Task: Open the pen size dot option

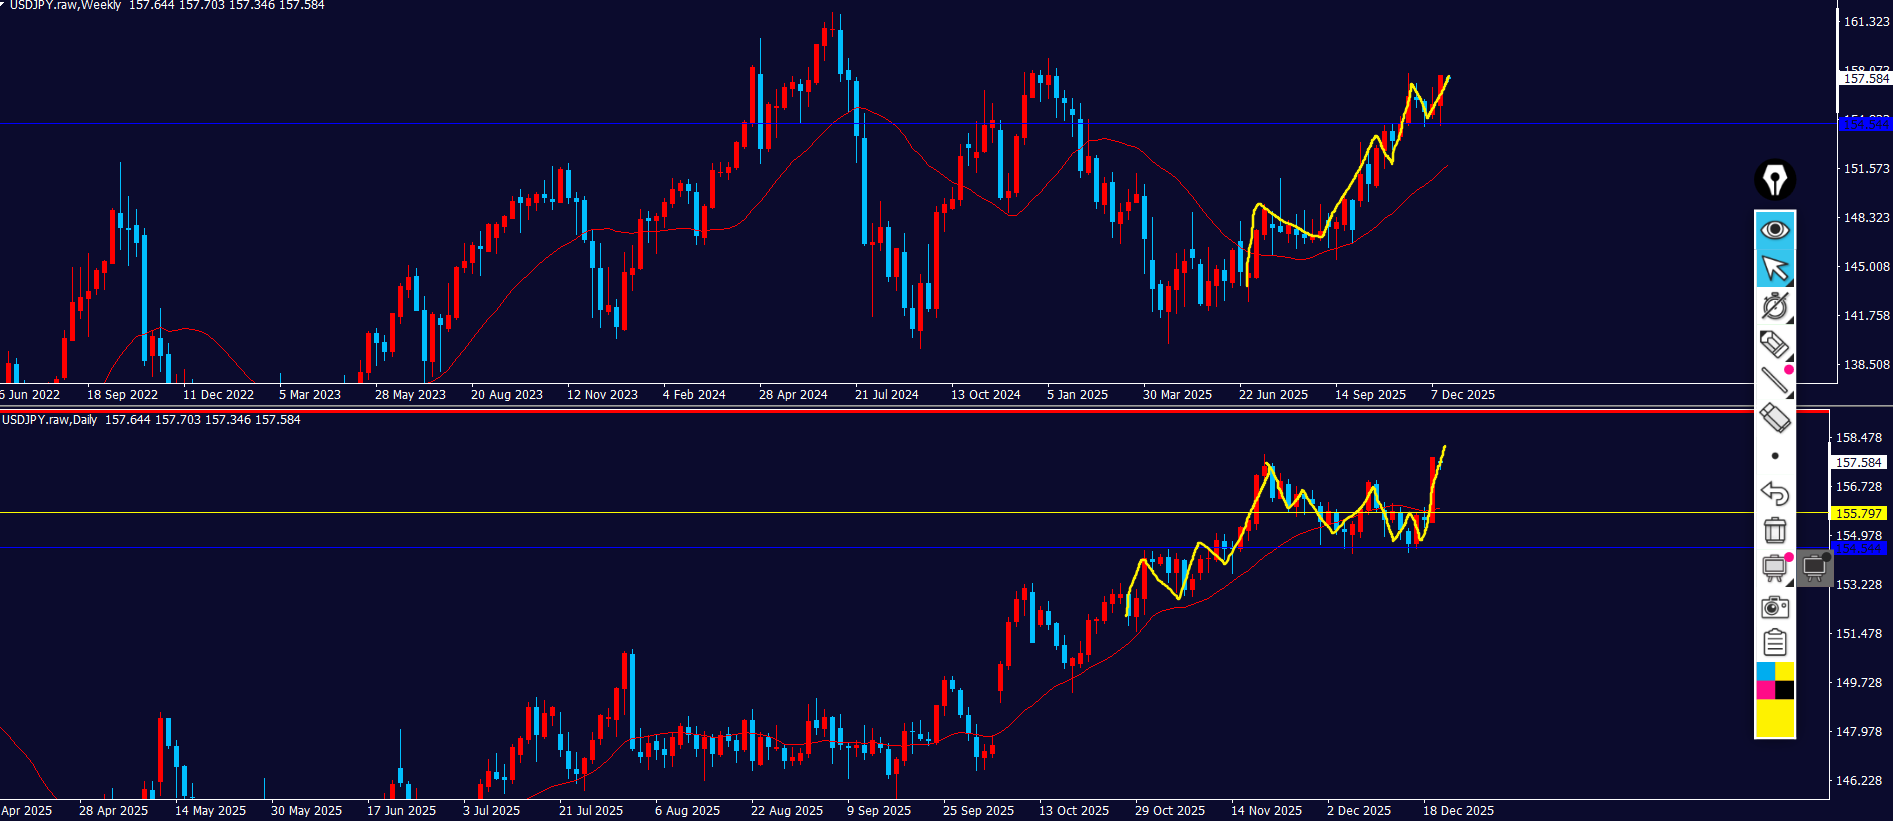Action: coord(1775,456)
